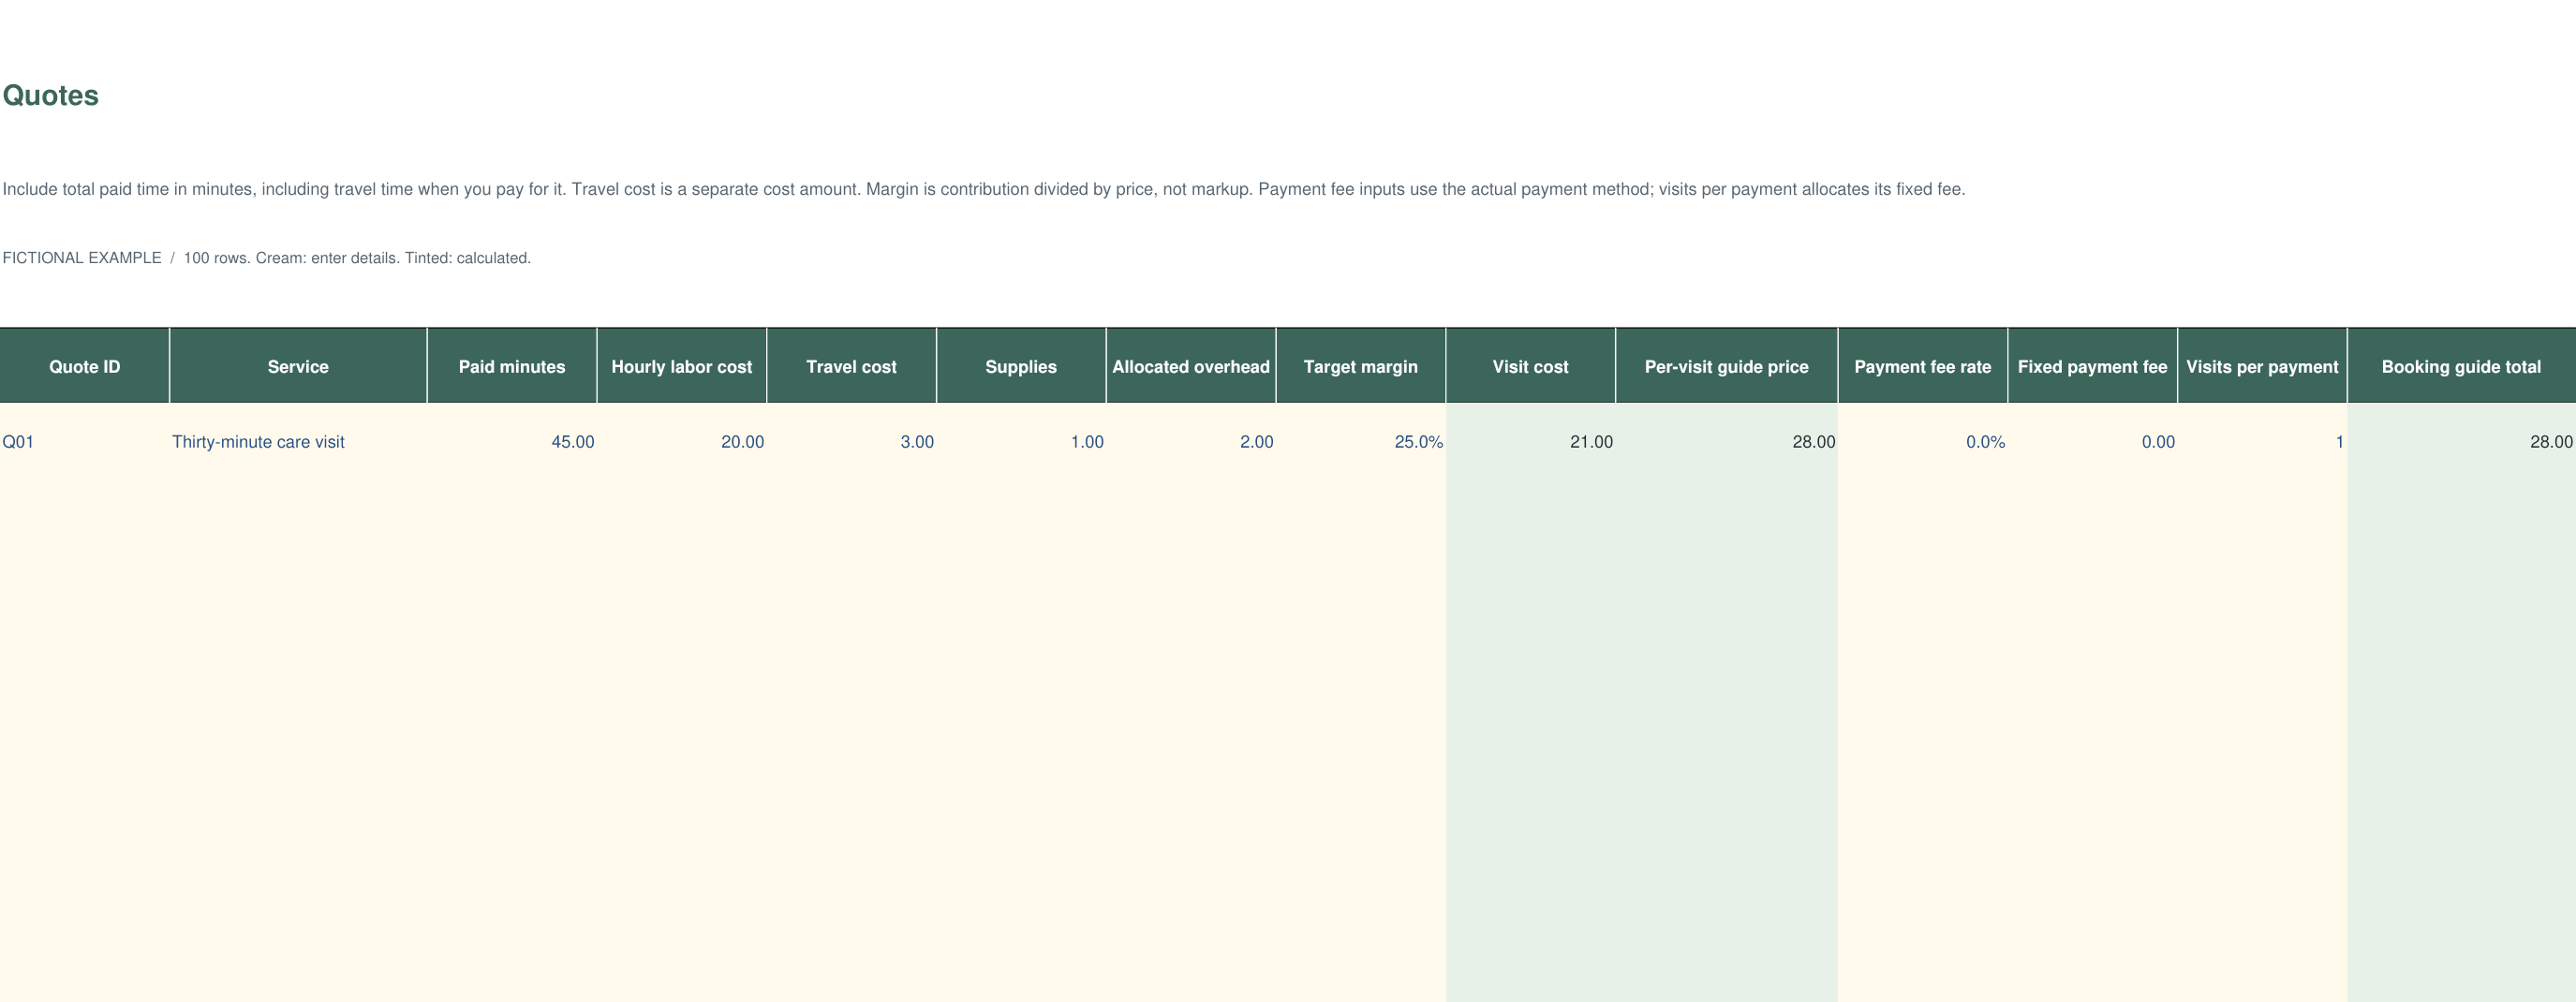
Task: Click the 20.00 hourly labor cost cell
Action: [682, 441]
